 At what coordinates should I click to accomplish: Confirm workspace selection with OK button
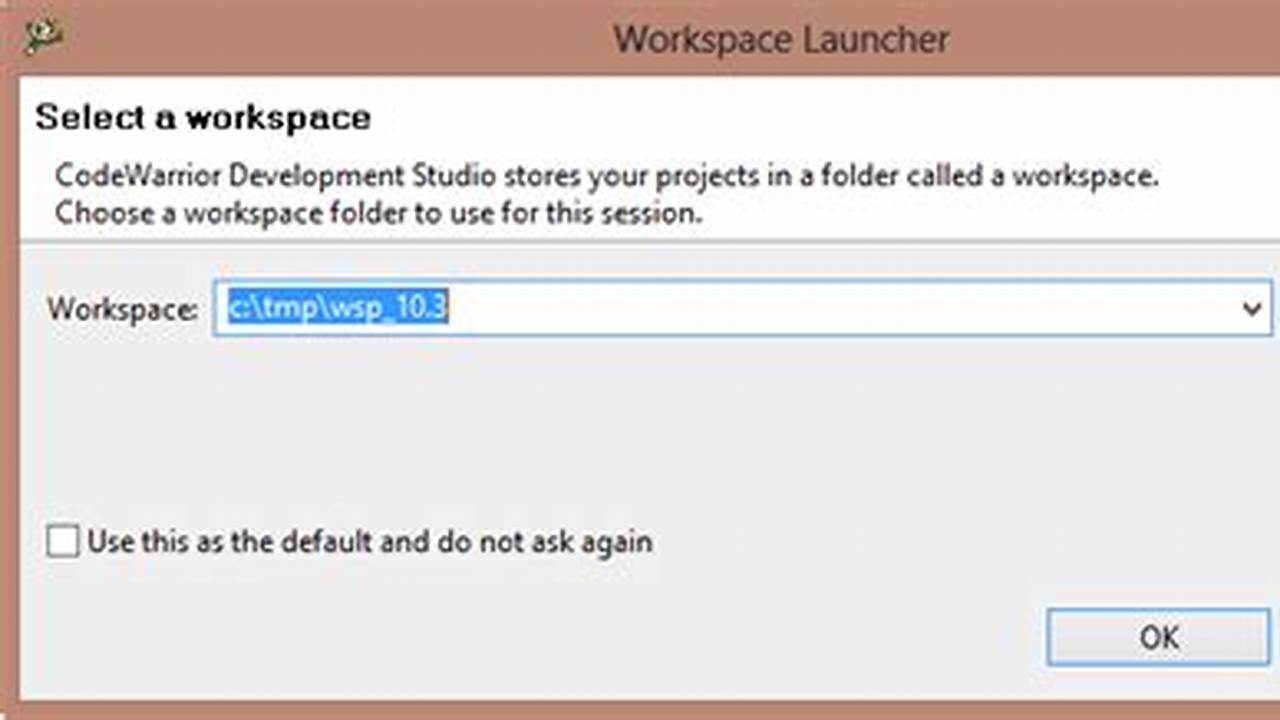tap(1157, 637)
